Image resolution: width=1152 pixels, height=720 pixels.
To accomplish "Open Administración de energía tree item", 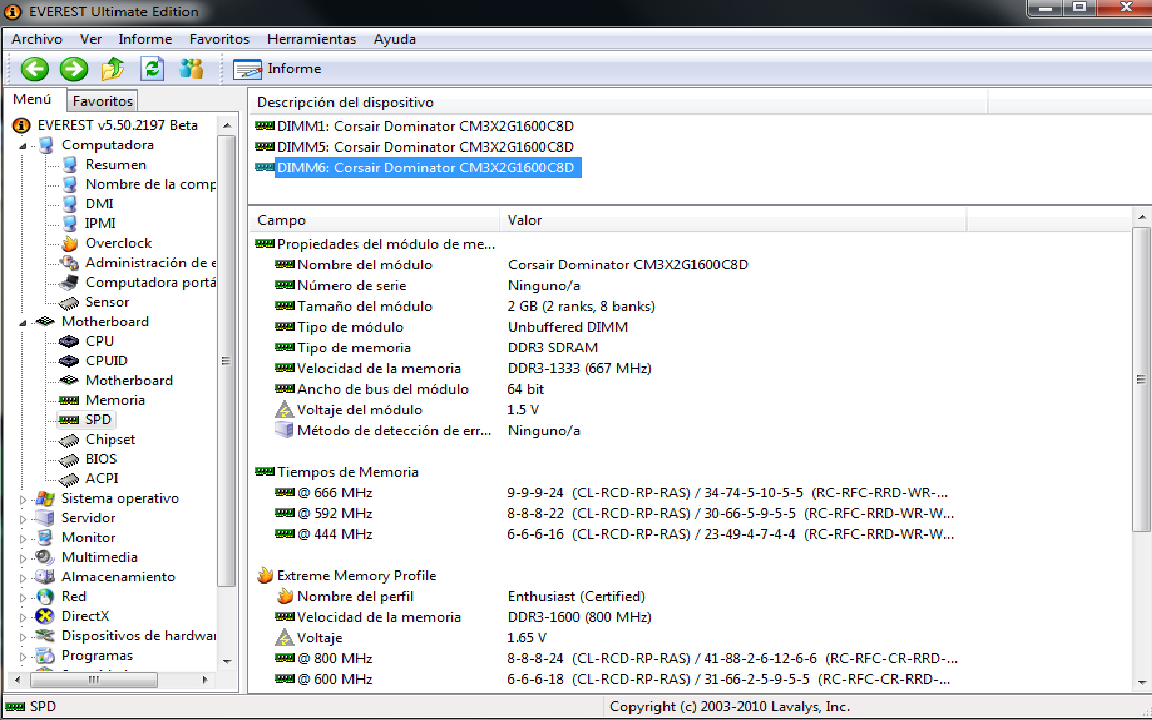I will click(x=150, y=263).
